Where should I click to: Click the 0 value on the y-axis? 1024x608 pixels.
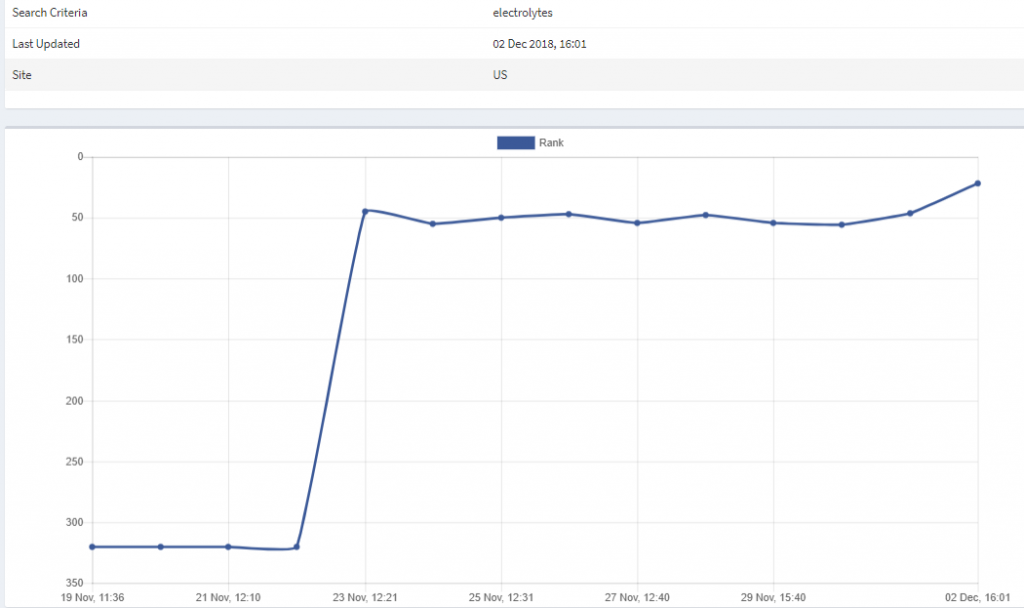click(x=78, y=156)
